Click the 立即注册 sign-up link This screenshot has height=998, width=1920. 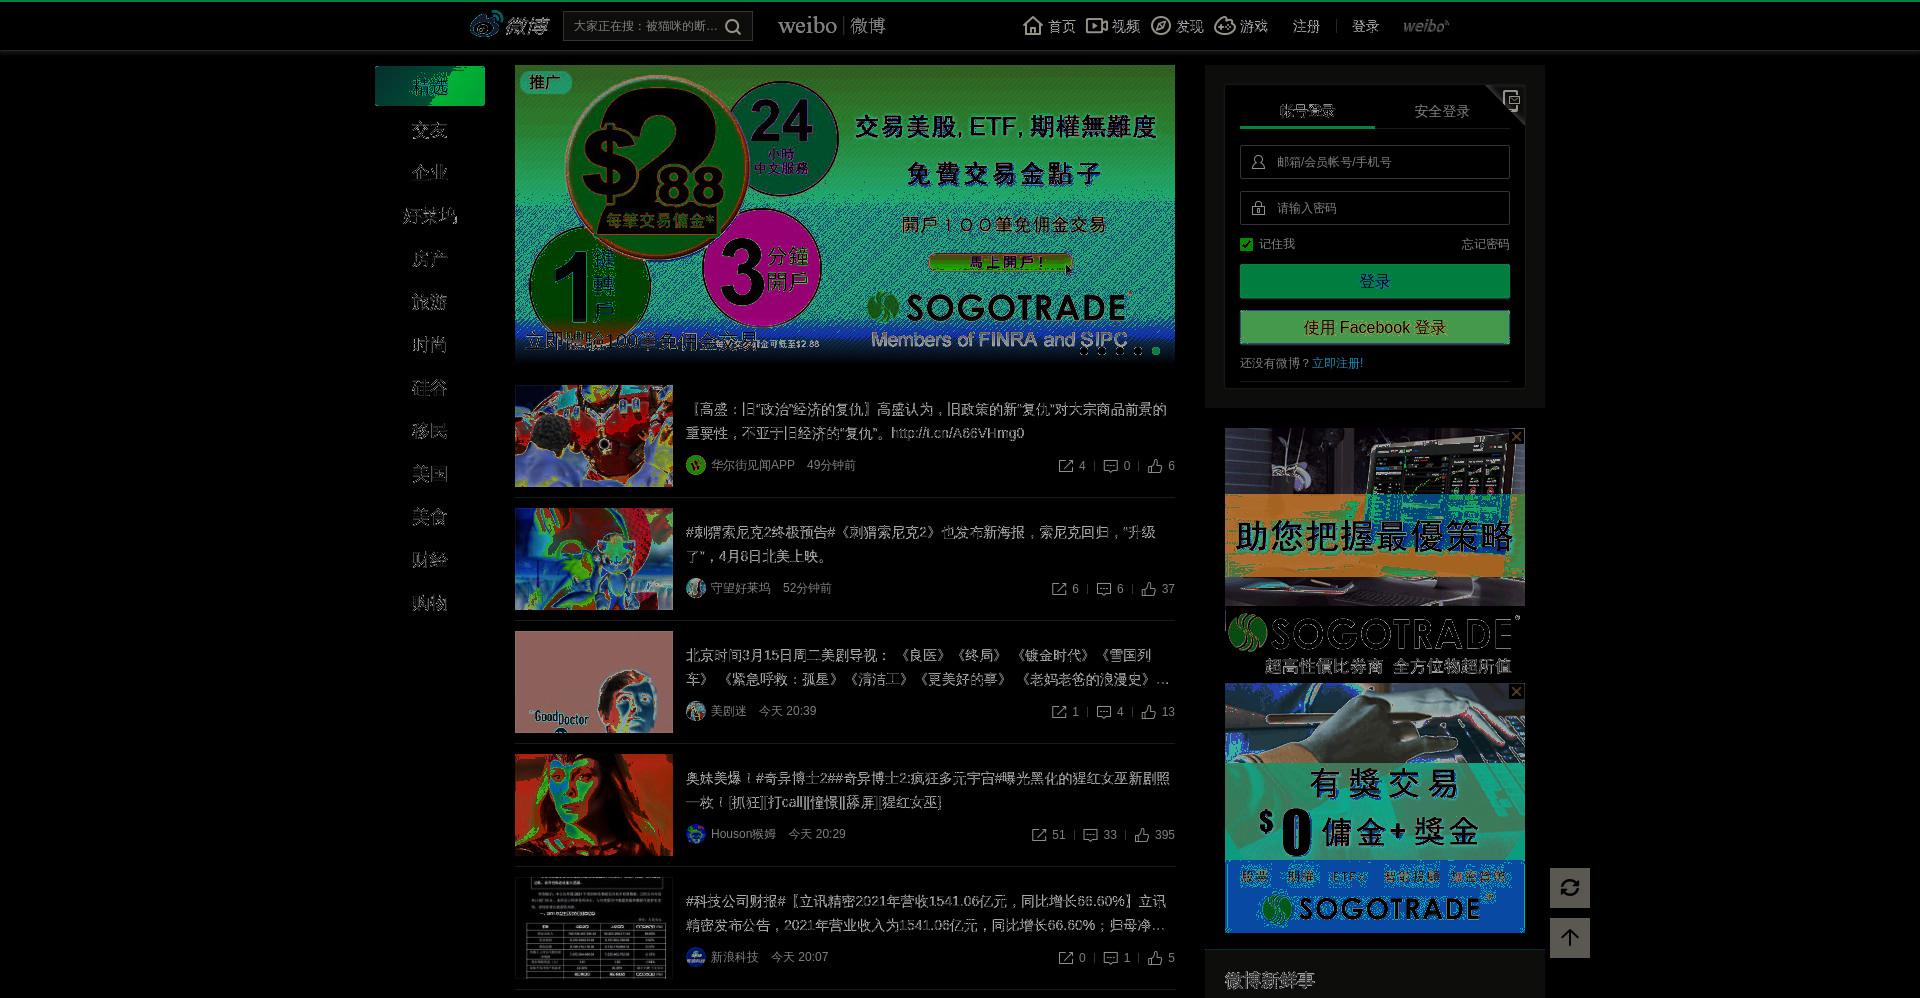pos(1337,363)
